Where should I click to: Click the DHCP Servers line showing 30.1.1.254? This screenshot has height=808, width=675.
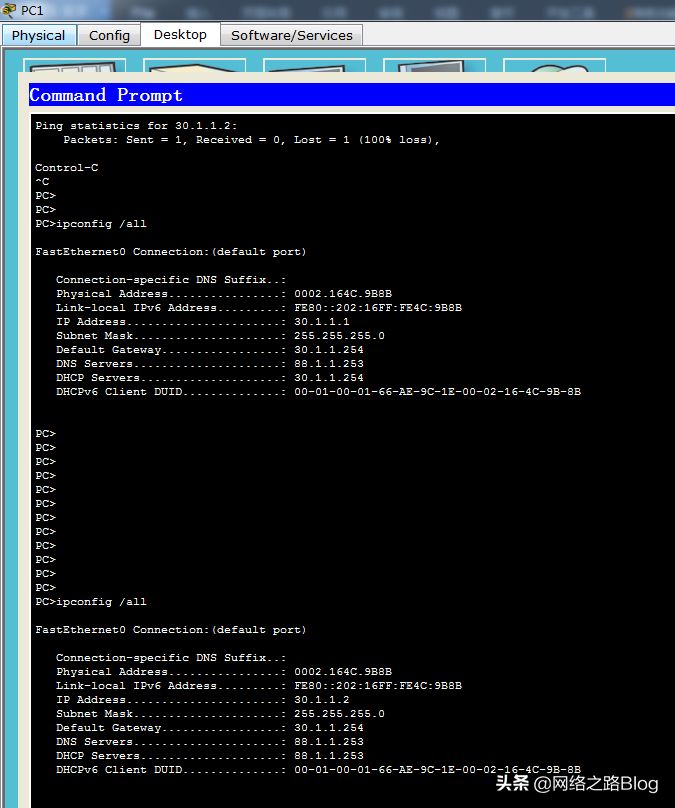click(x=210, y=378)
